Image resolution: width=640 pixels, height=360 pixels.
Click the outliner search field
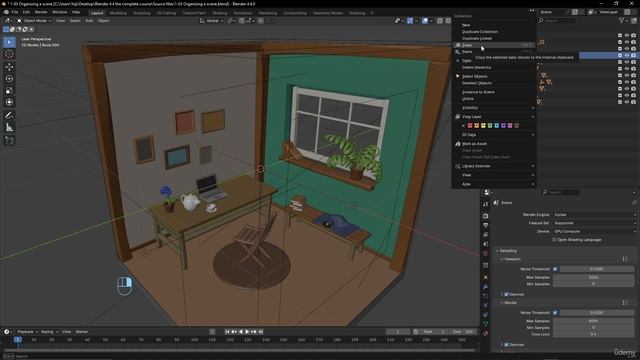click(x=558, y=20)
